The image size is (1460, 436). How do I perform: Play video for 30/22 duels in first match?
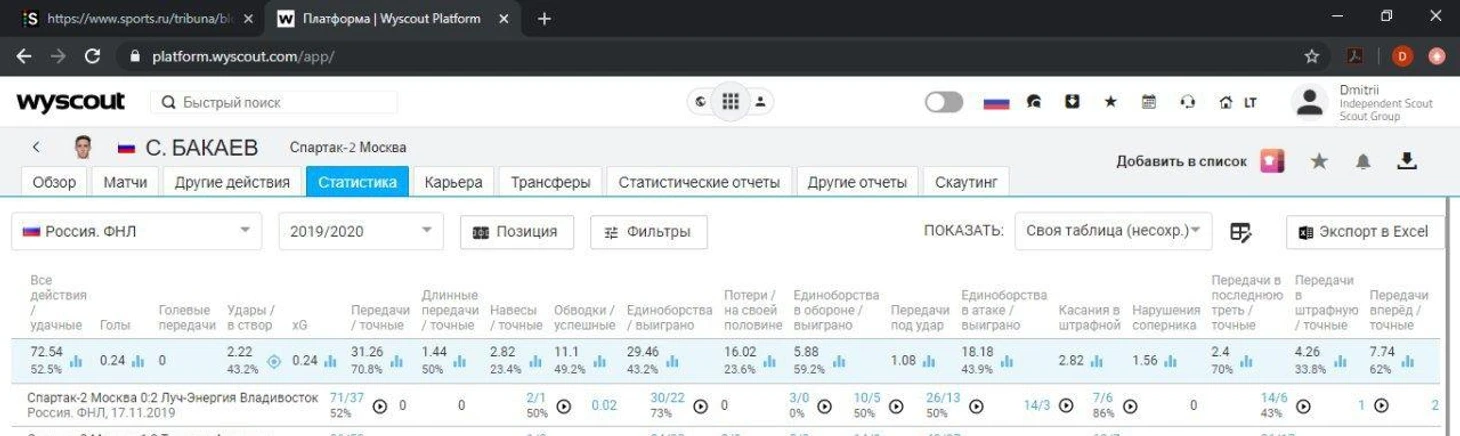[x=700, y=406]
